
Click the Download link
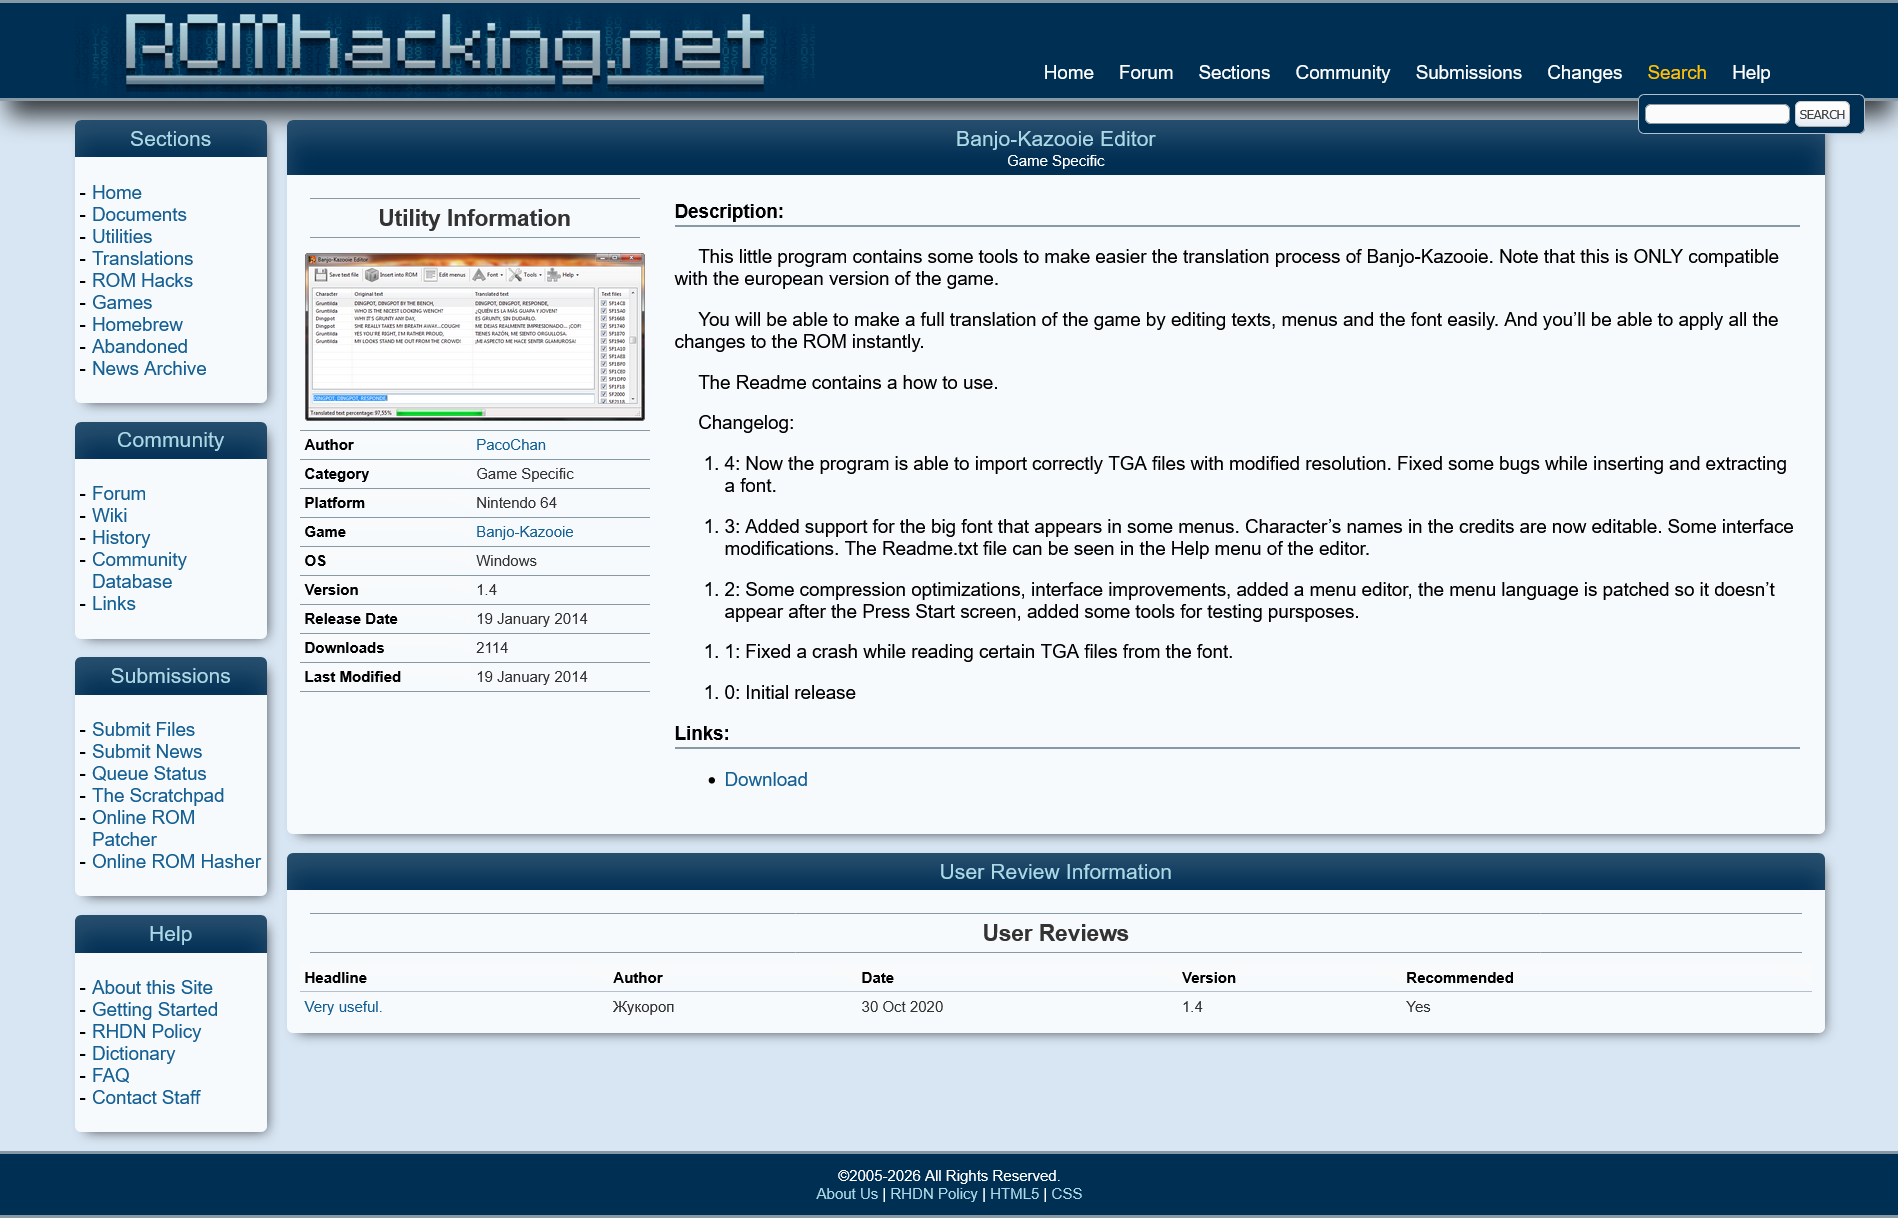pyautogui.click(x=765, y=780)
